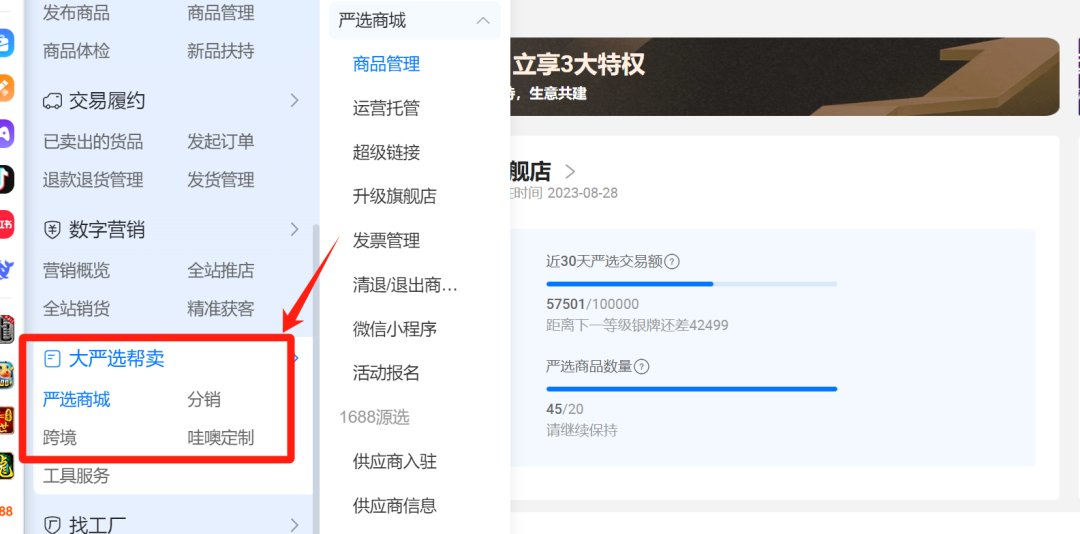Image resolution: width=1080 pixels, height=534 pixels.
Task: Open the red Xiaohongshu icon in the left strip
Action: 6,224
